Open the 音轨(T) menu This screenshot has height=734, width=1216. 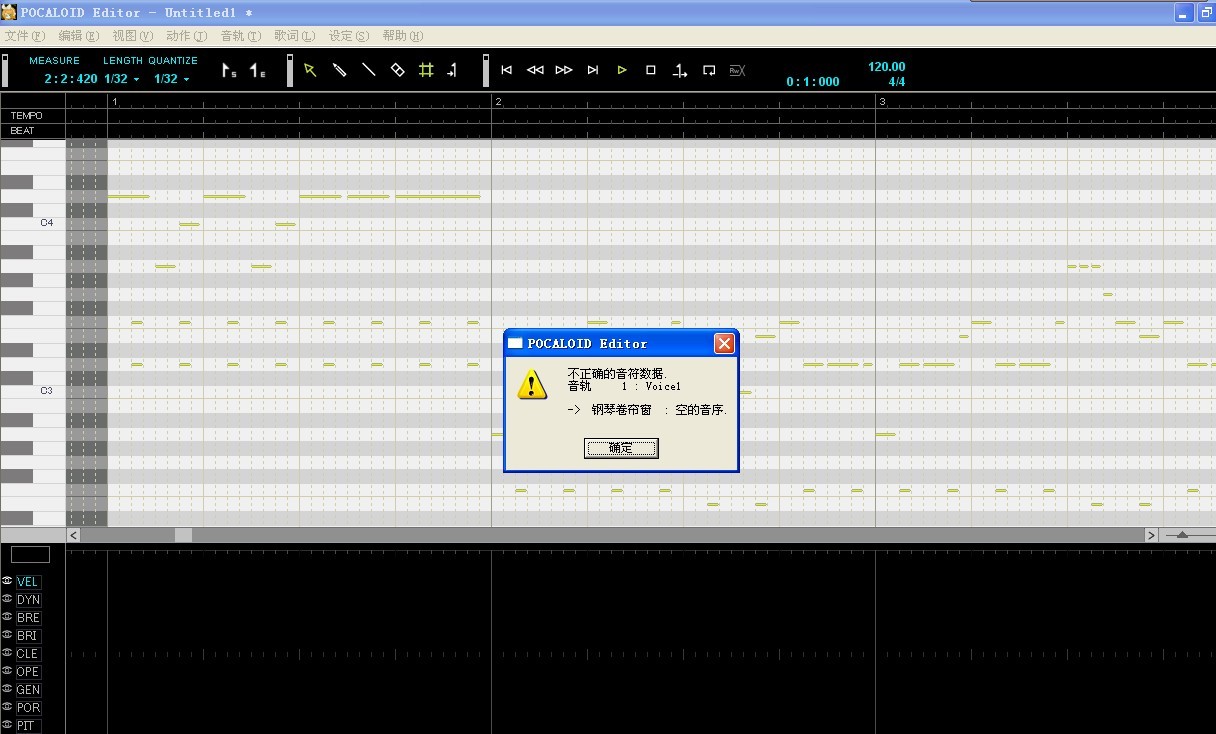click(241, 36)
